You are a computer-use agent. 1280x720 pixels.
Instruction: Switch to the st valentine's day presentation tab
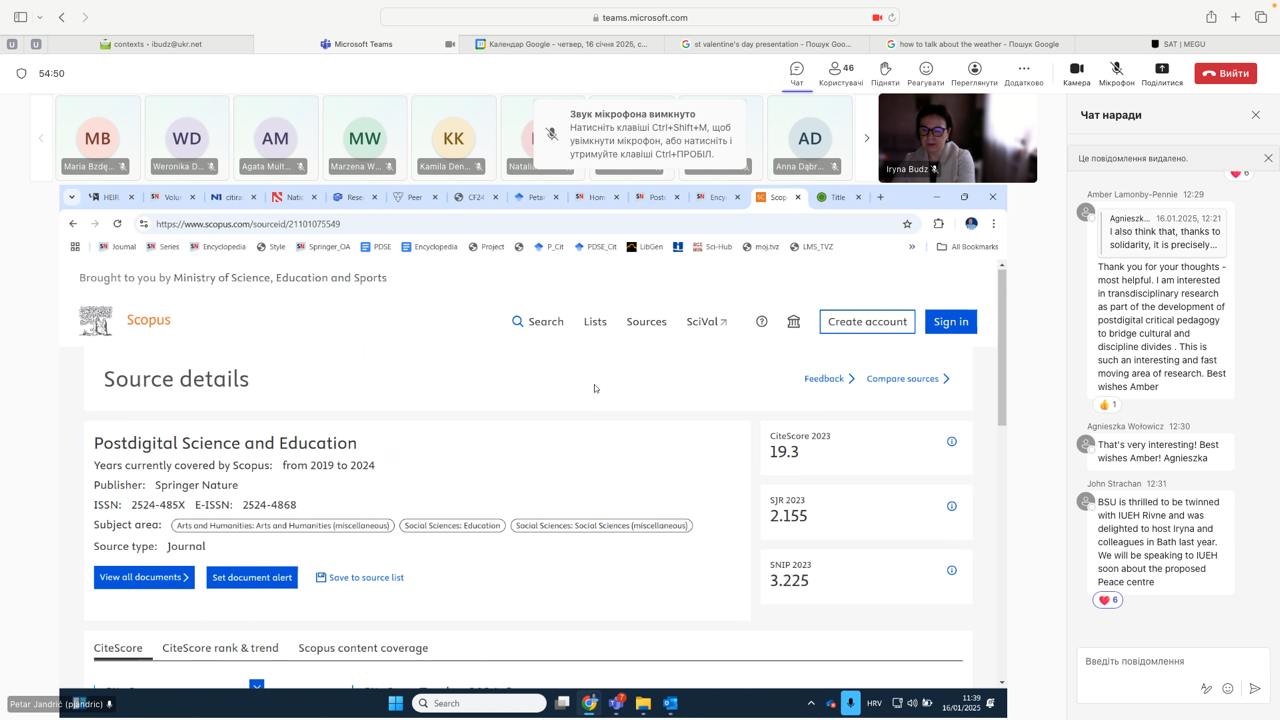point(768,44)
